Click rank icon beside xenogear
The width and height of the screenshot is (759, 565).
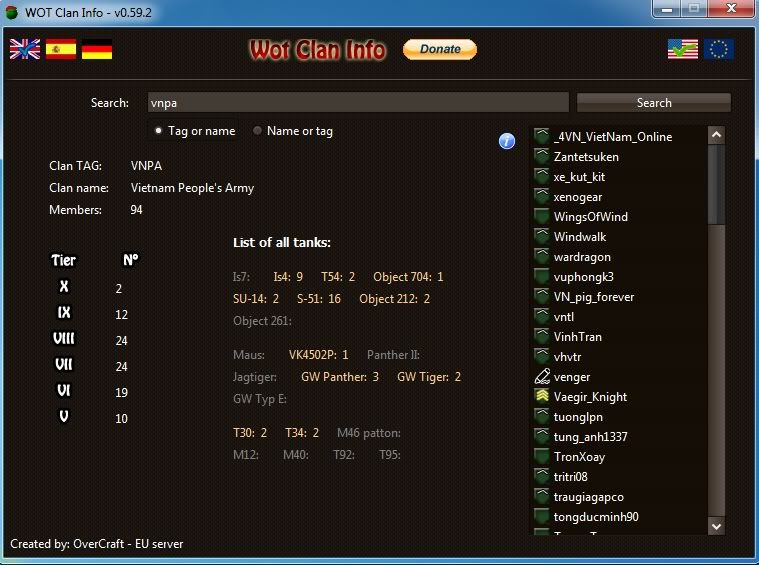click(542, 196)
